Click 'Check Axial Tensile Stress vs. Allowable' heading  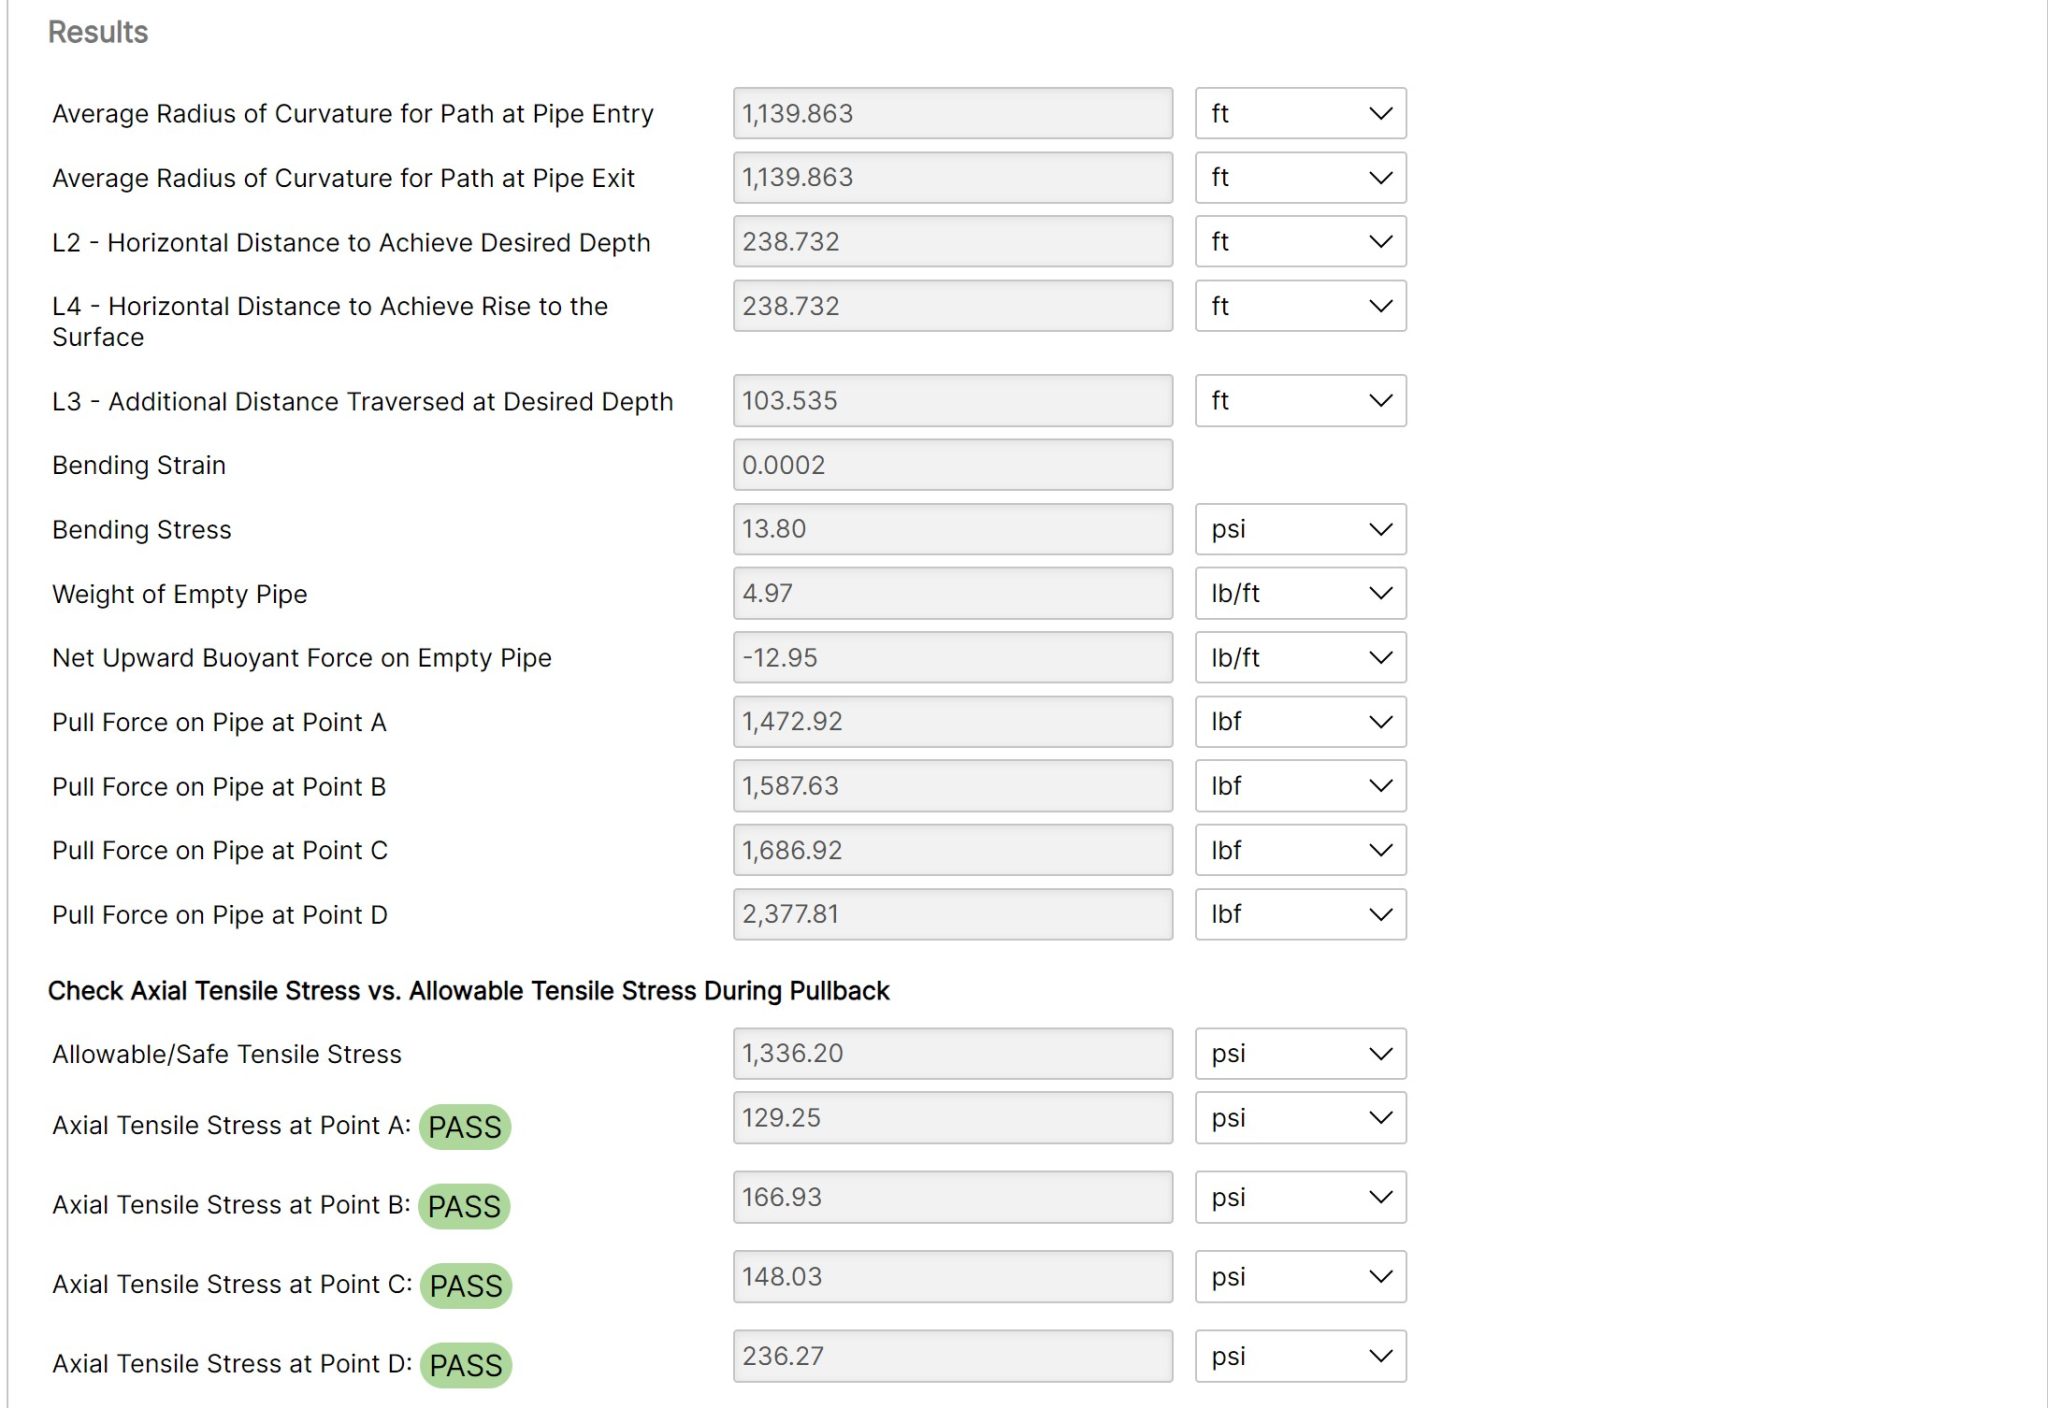click(469, 990)
